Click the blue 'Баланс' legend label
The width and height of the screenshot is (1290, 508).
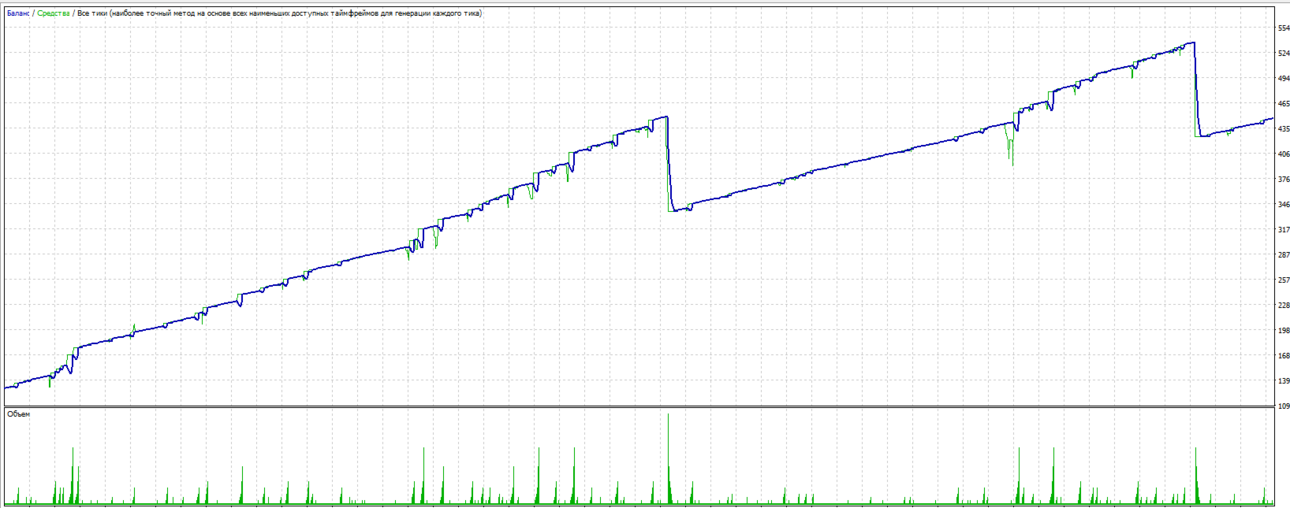pyautogui.click(x=18, y=15)
